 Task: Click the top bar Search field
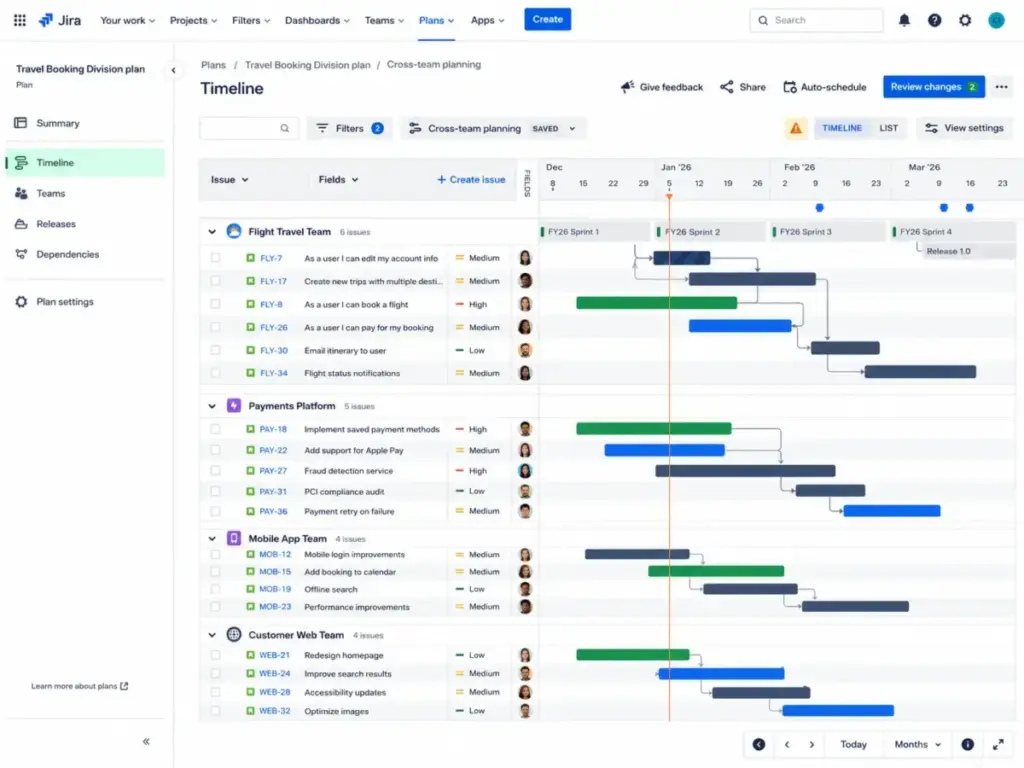(816, 20)
